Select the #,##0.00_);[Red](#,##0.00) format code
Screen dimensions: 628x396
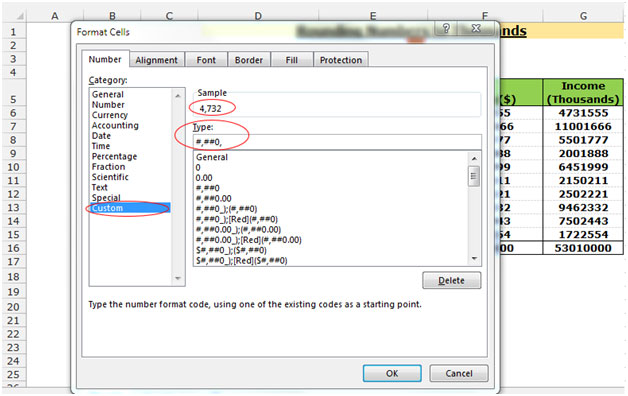pos(249,240)
